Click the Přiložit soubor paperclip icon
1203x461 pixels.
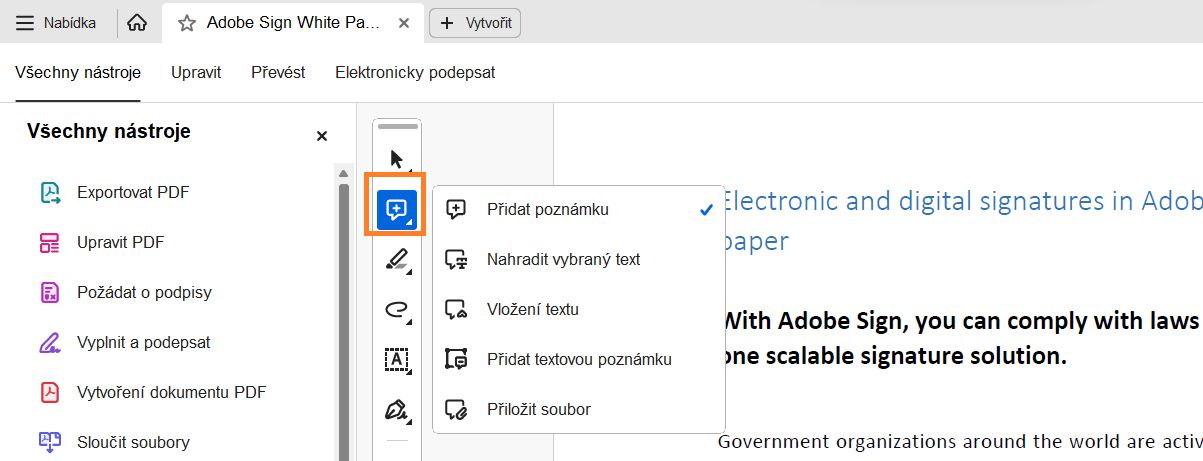457,409
